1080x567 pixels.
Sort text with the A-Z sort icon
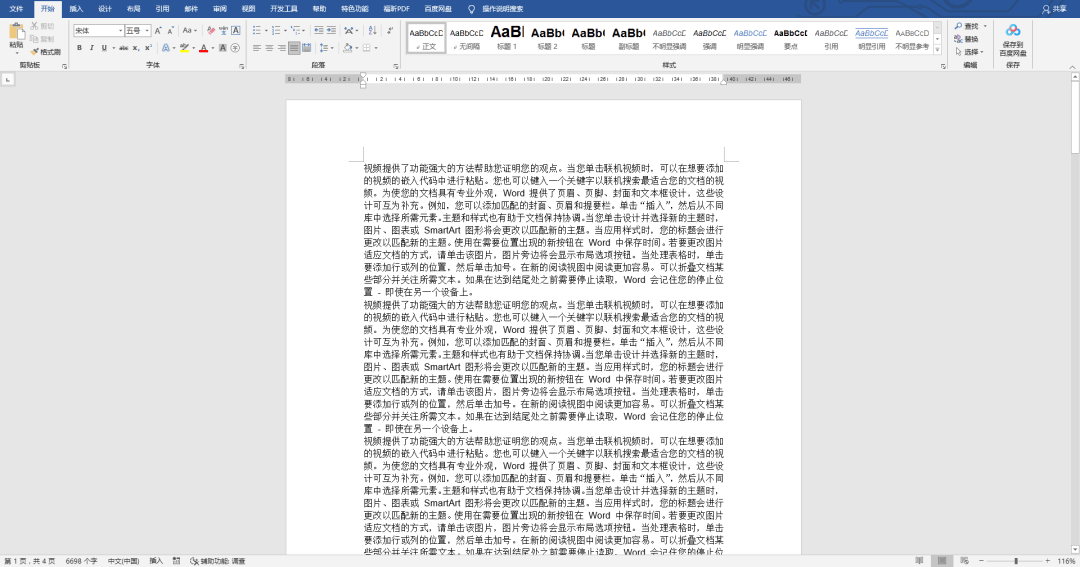(x=373, y=30)
